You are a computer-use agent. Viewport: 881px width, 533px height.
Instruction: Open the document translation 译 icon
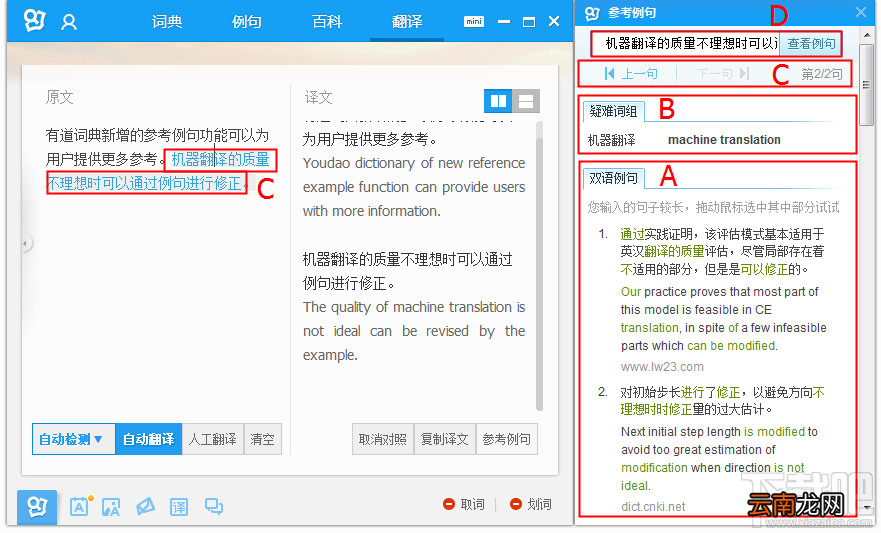[x=179, y=507]
